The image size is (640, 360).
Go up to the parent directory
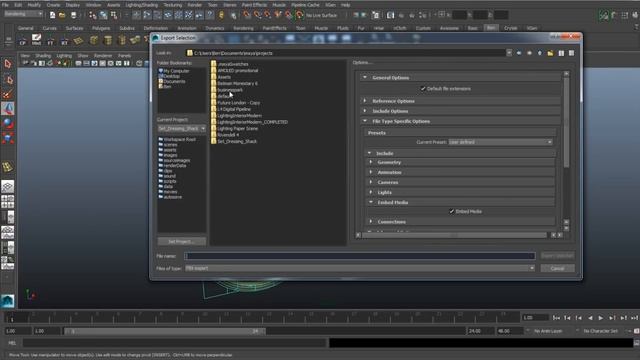pyautogui.click(x=540, y=53)
